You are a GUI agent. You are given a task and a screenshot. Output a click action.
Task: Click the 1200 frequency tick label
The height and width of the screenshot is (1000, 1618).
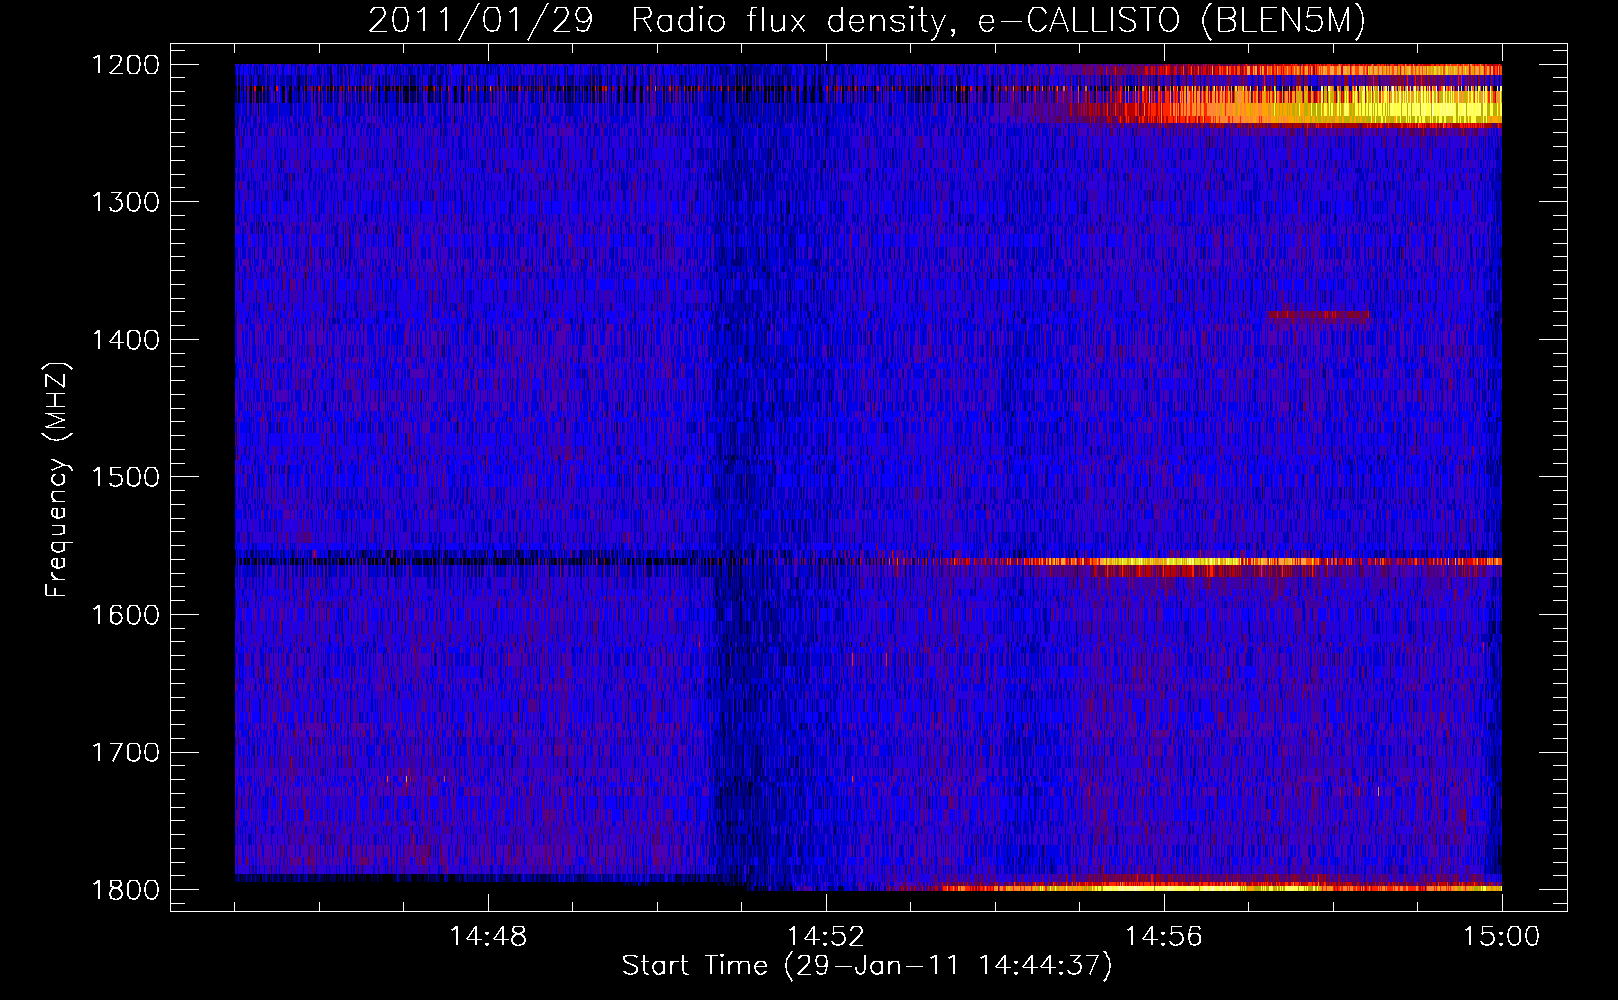[125, 65]
